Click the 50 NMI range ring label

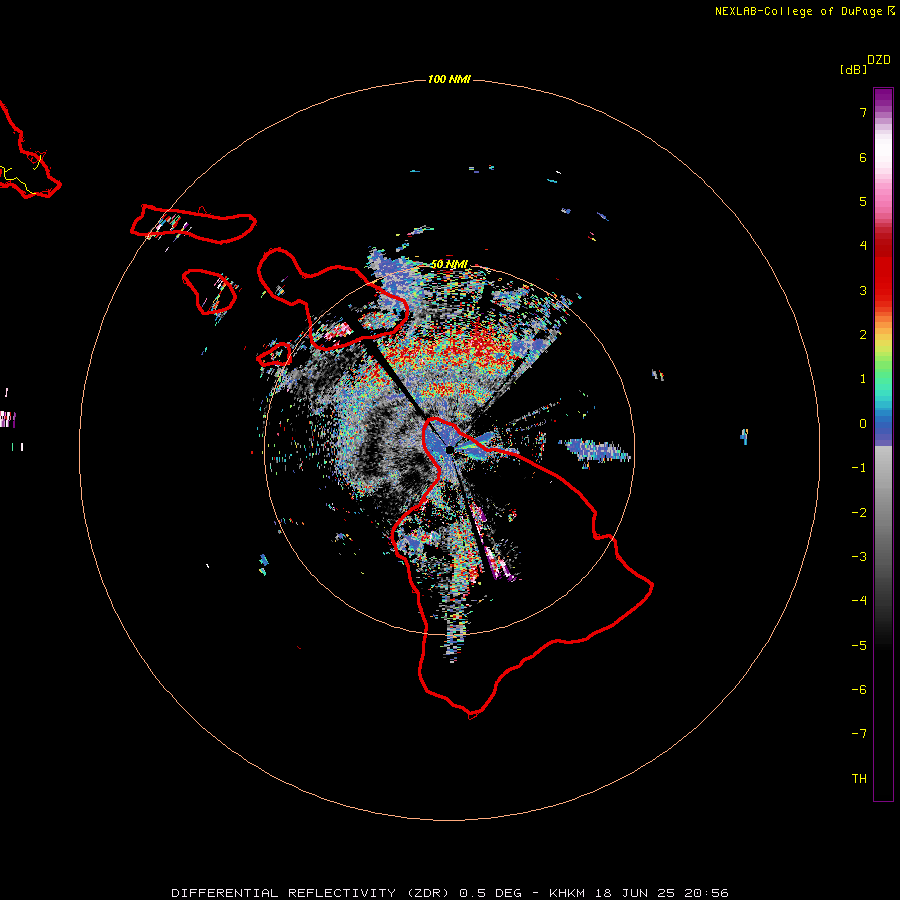pos(449,264)
